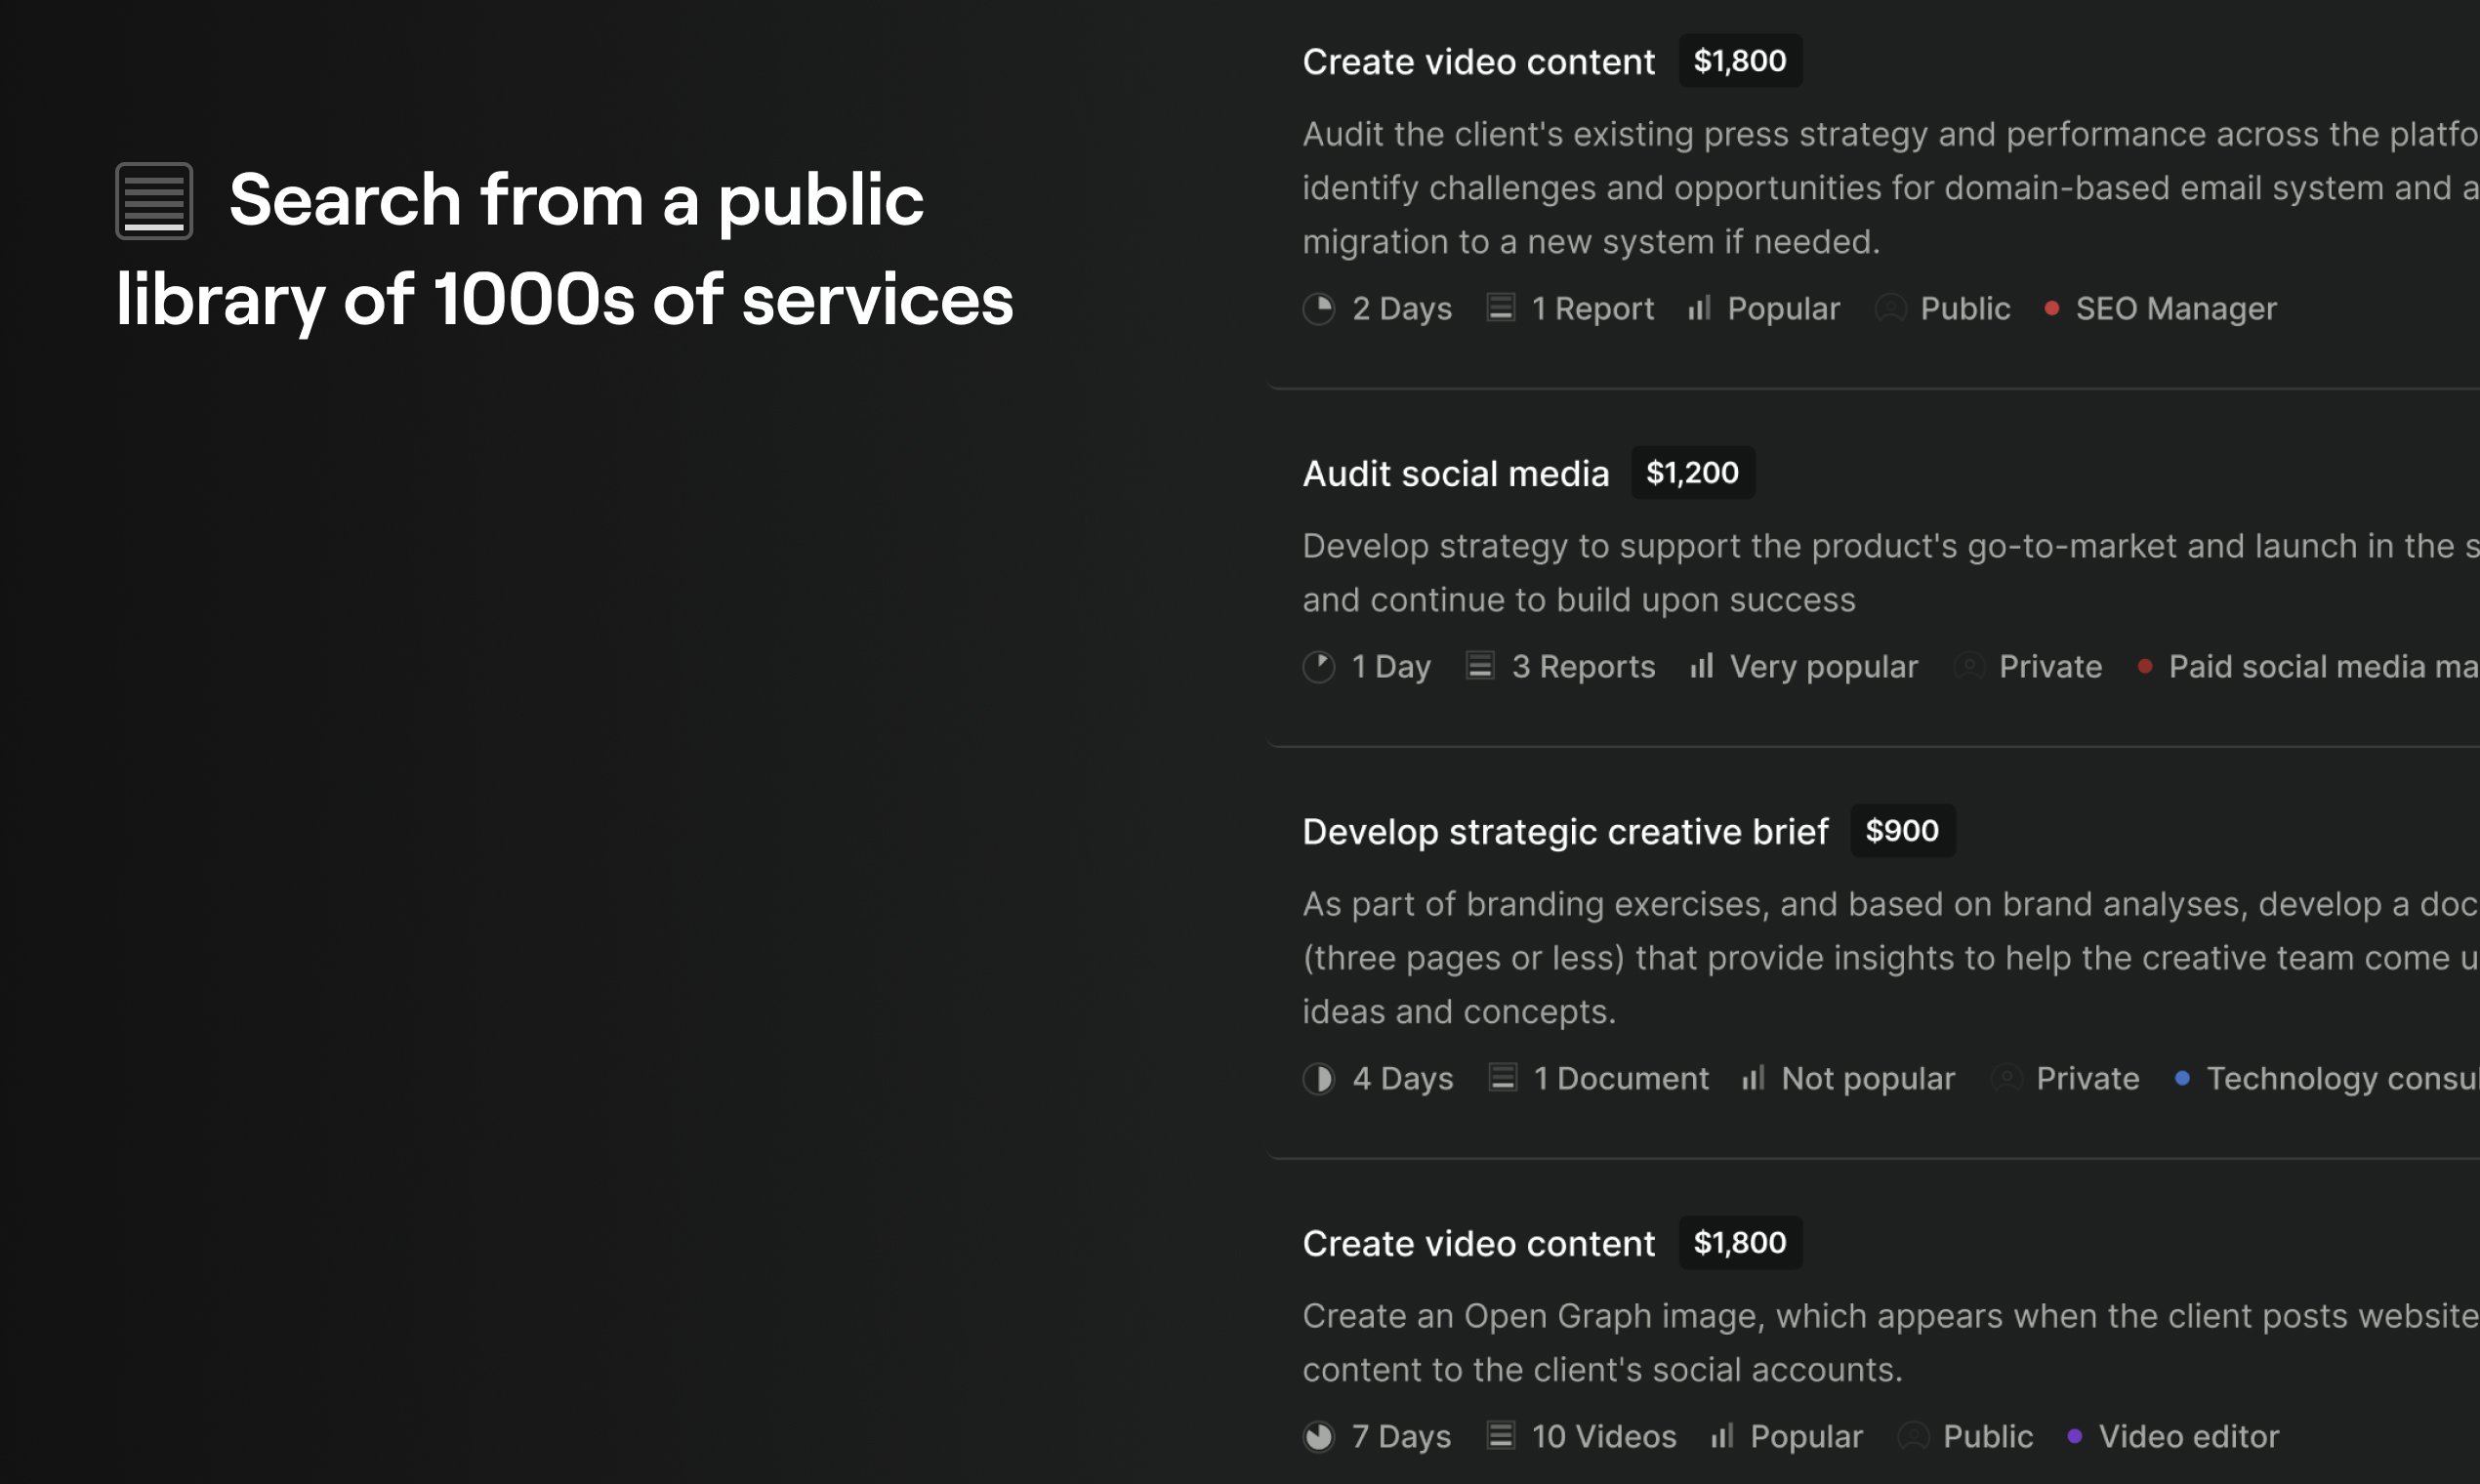Screen dimensions: 2480x1484
Task: Click the red dot beside SEO Manager
Action: 2052,308
